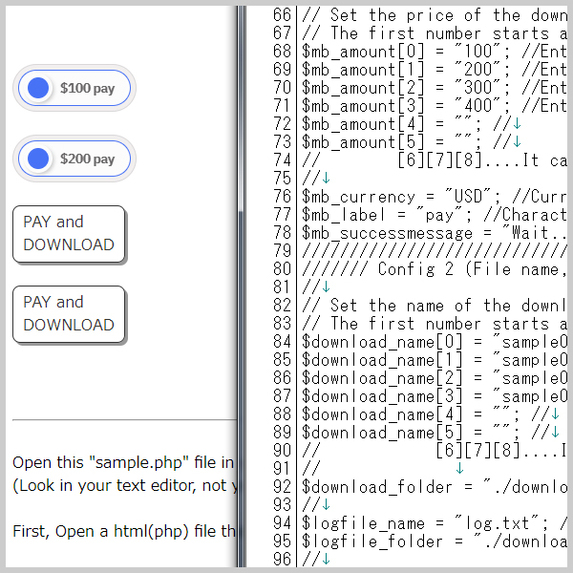
Task: Click code line 68 with $mb_amount[0]
Action: [x=434, y=51]
